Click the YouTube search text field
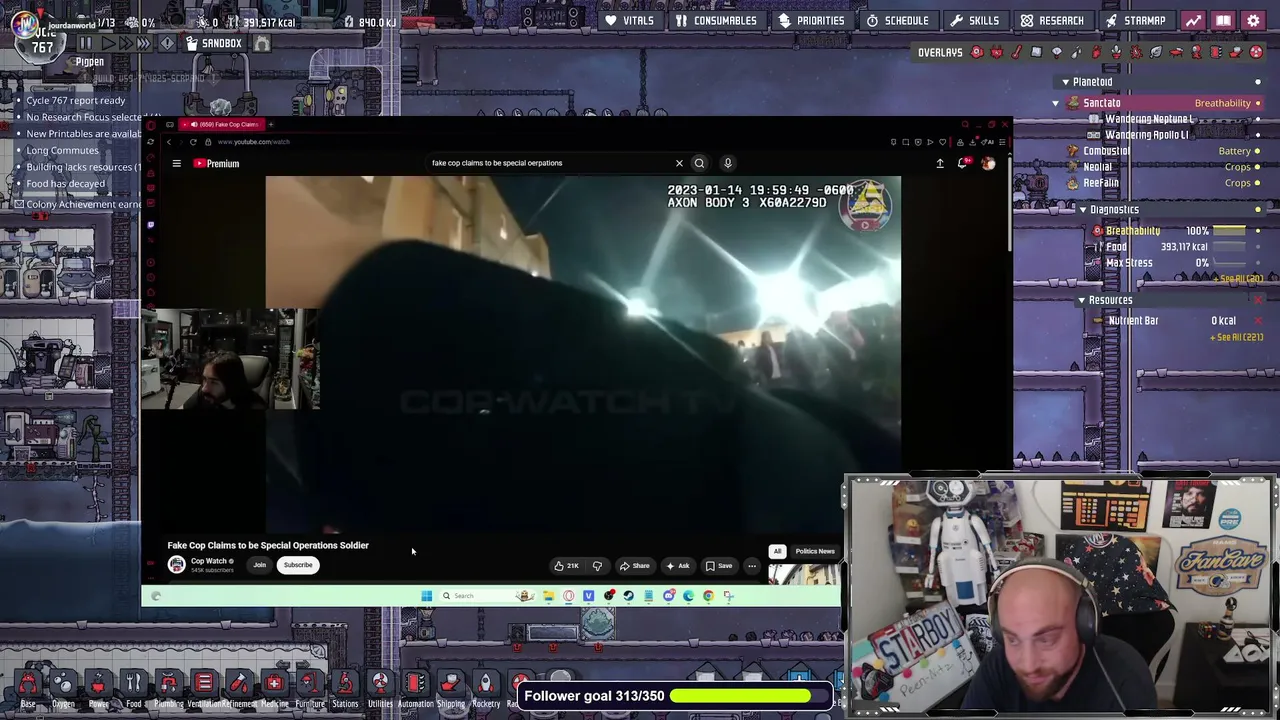Image resolution: width=1280 pixels, height=720 pixels. [550, 163]
